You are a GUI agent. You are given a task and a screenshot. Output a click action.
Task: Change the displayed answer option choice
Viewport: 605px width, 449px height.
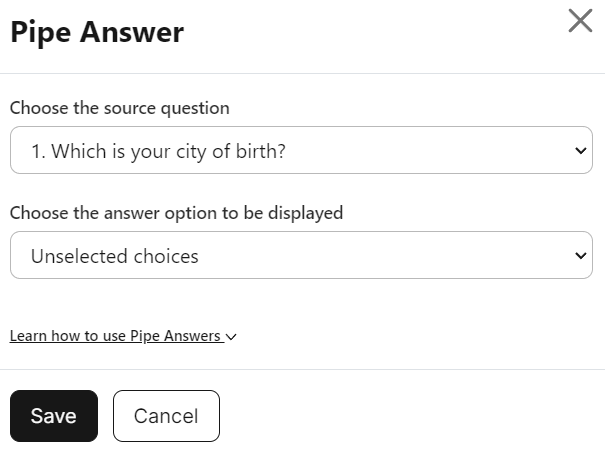301,256
